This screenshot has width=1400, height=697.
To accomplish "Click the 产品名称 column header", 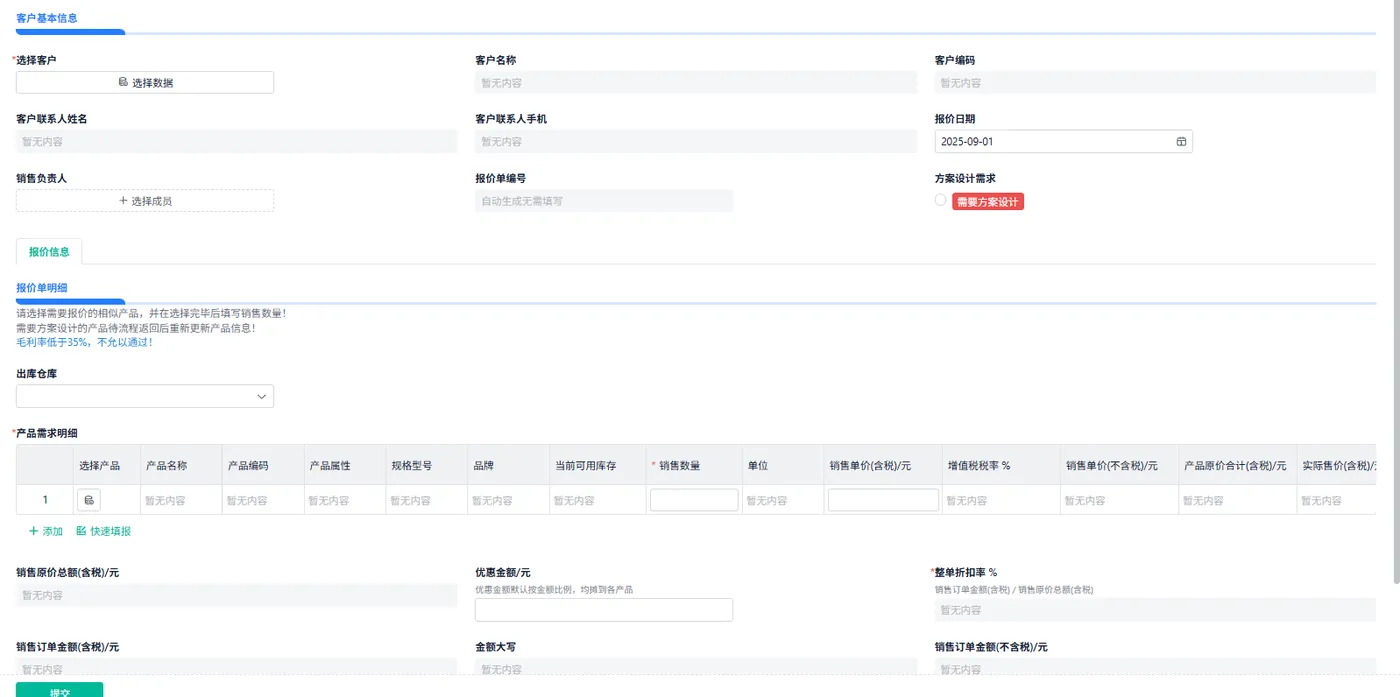I will click(x=181, y=466).
